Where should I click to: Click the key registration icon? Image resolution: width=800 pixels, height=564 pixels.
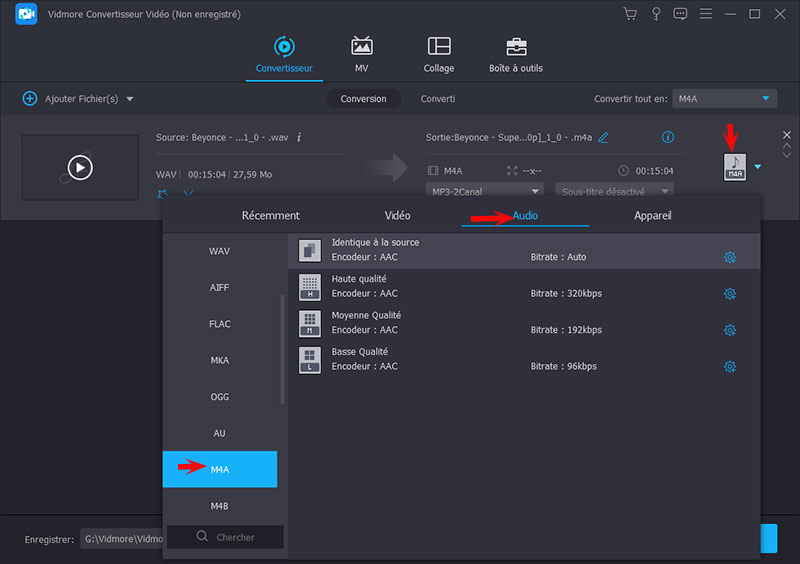[x=656, y=14]
